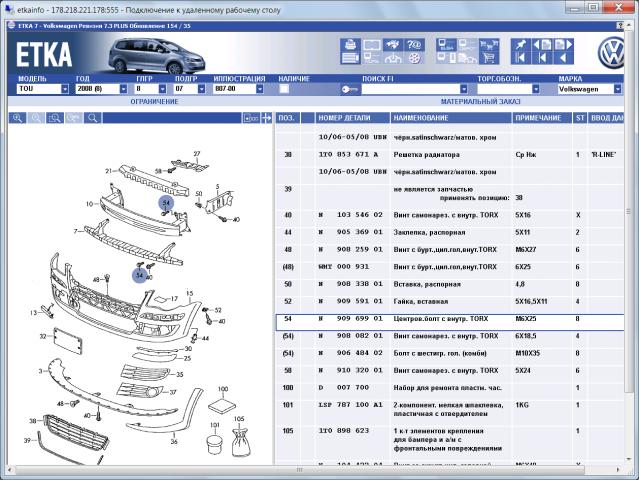Go to next page with right-arrow page icon

coord(563,44)
